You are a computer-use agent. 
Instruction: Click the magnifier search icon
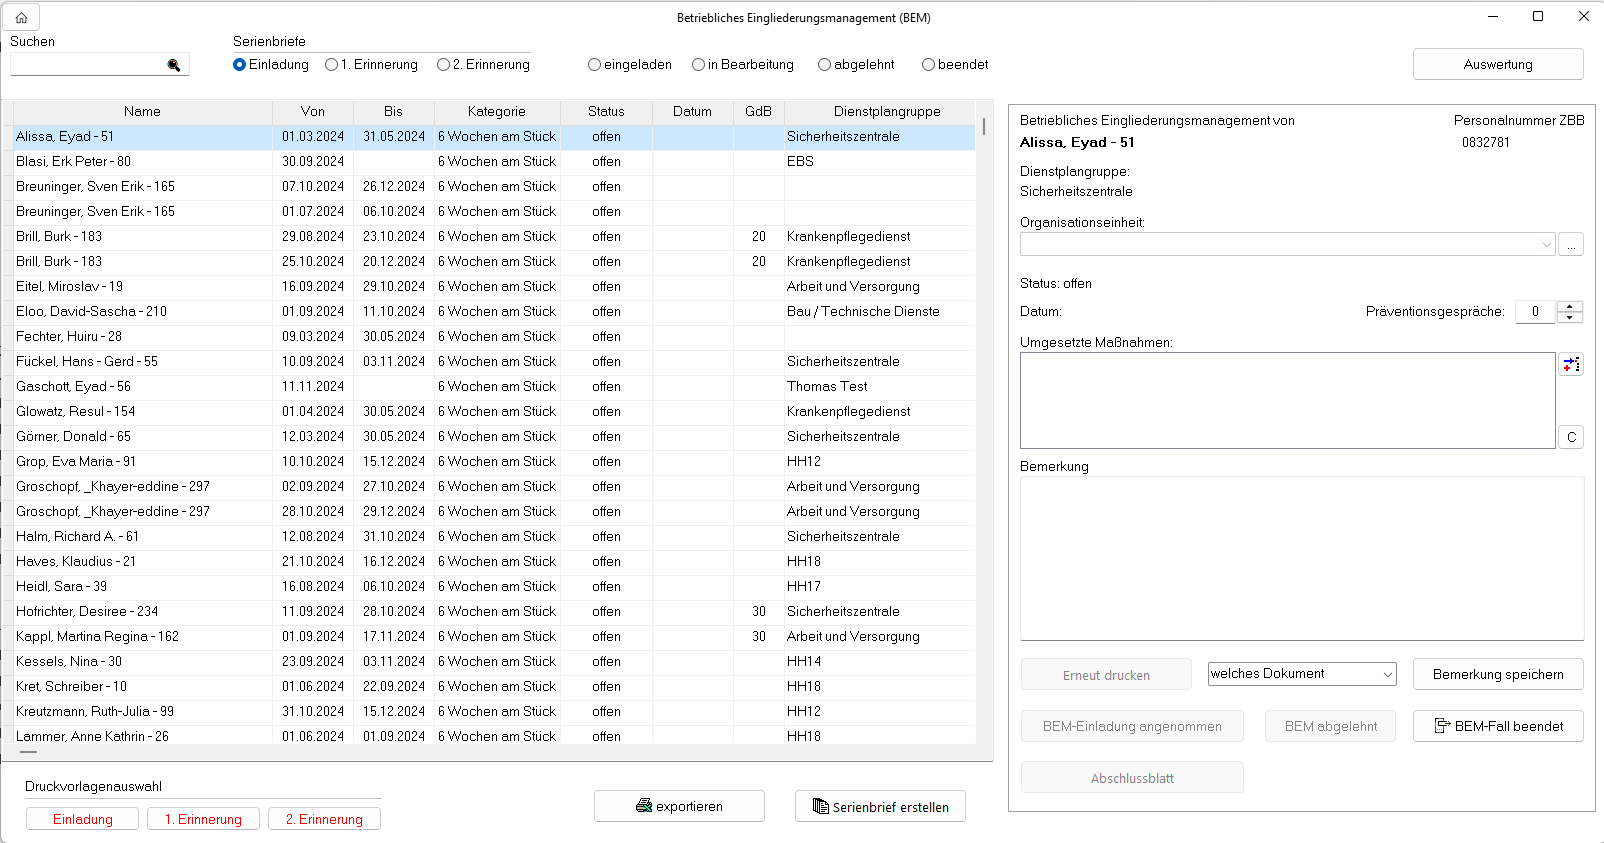(x=174, y=65)
